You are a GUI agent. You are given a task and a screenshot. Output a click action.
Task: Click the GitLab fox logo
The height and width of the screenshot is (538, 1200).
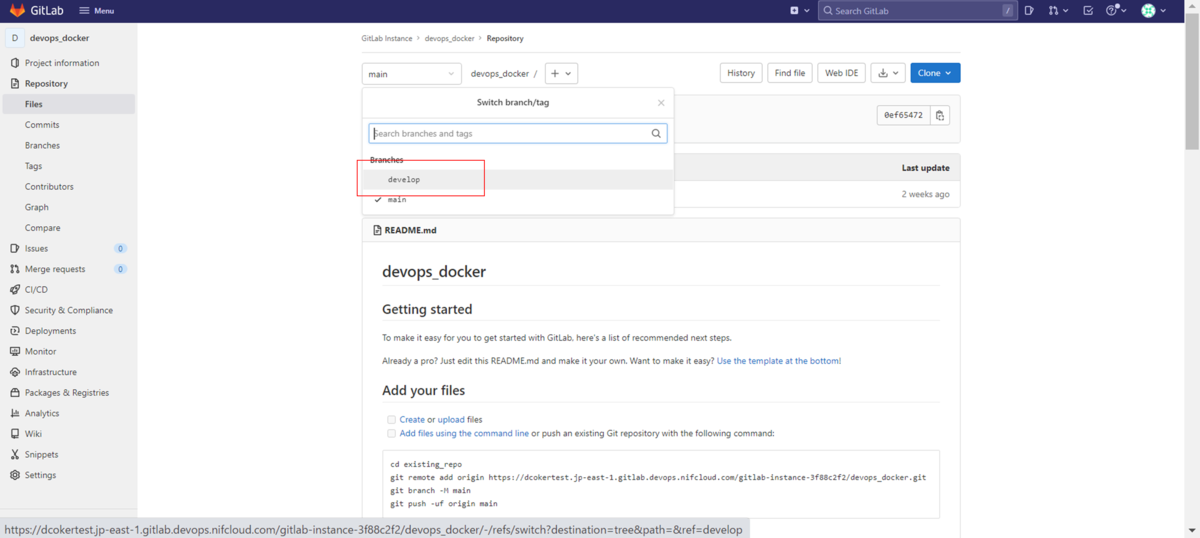pos(18,10)
